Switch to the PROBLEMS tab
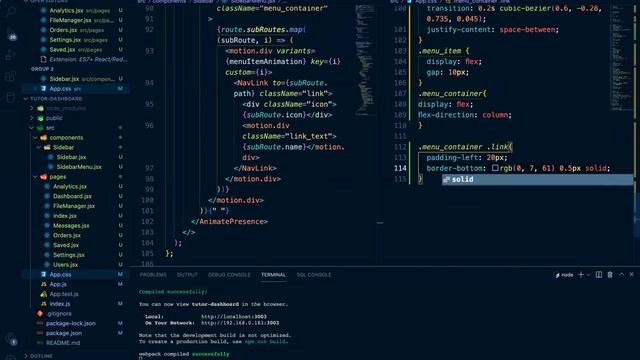Image resolution: width=640 pixels, height=360 pixels. click(x=153, y=275)
